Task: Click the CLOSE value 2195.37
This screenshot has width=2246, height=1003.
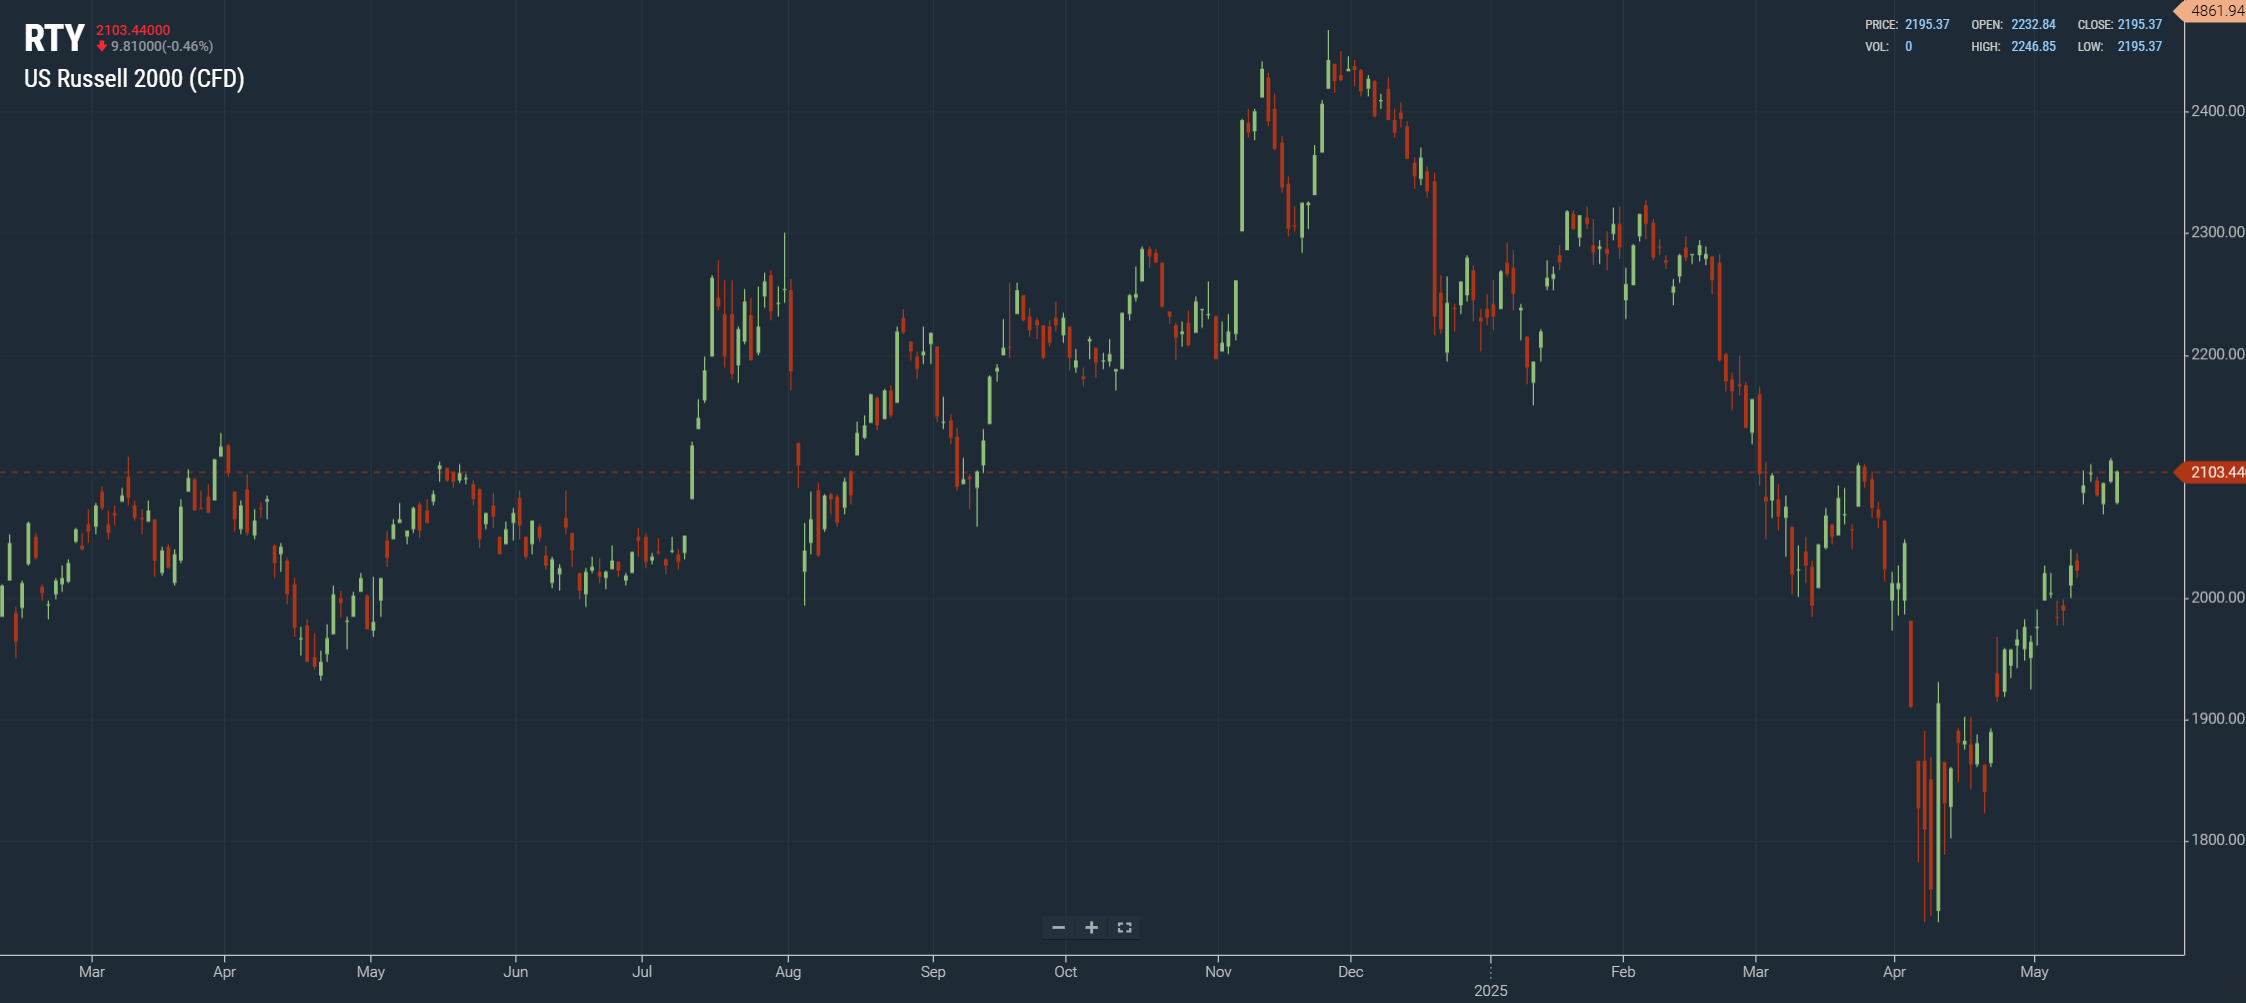Action: 2139,24
